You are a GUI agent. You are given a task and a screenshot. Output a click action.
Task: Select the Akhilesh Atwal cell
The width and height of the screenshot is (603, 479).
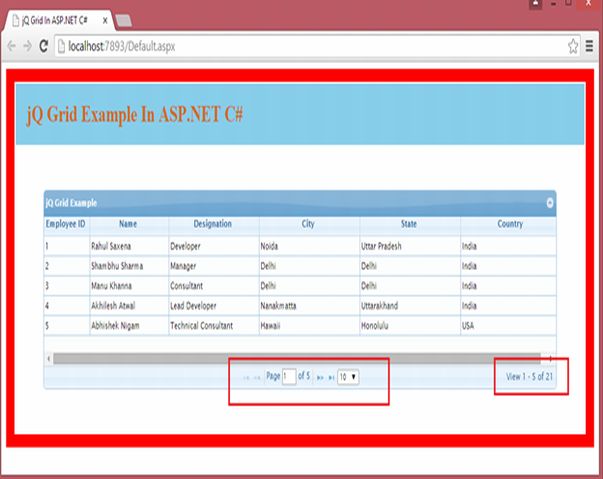click(x=129, y=306)
